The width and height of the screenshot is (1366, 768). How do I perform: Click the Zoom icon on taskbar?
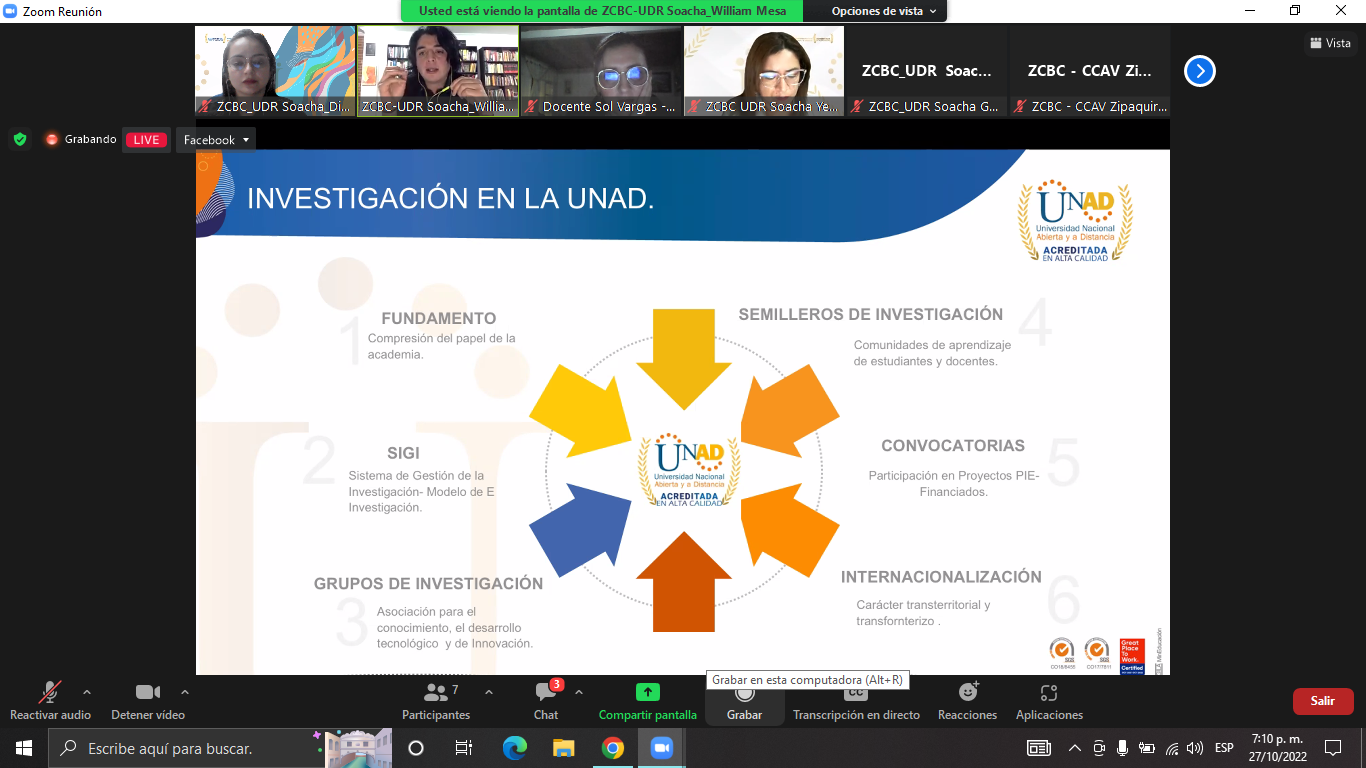pos(661,748)
